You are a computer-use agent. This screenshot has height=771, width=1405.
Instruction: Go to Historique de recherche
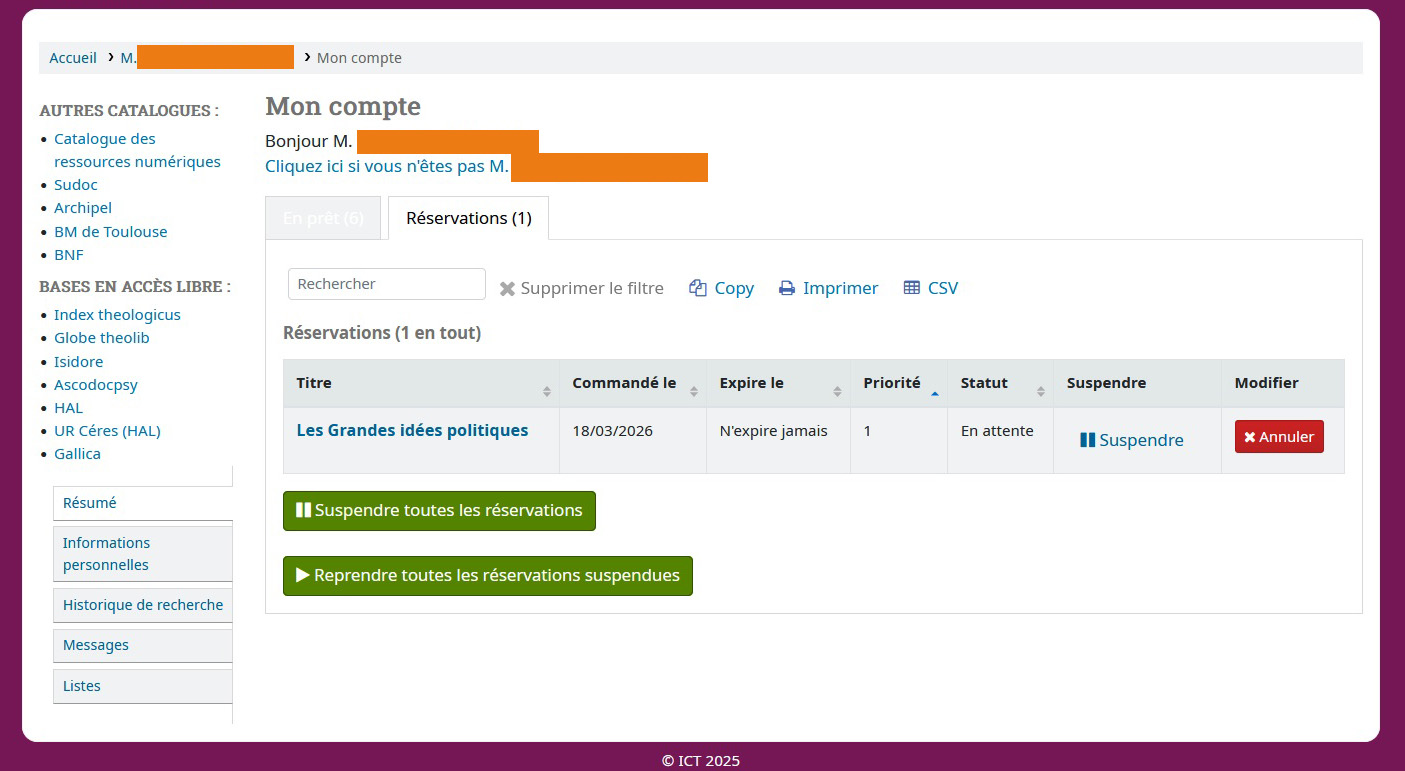142,605
